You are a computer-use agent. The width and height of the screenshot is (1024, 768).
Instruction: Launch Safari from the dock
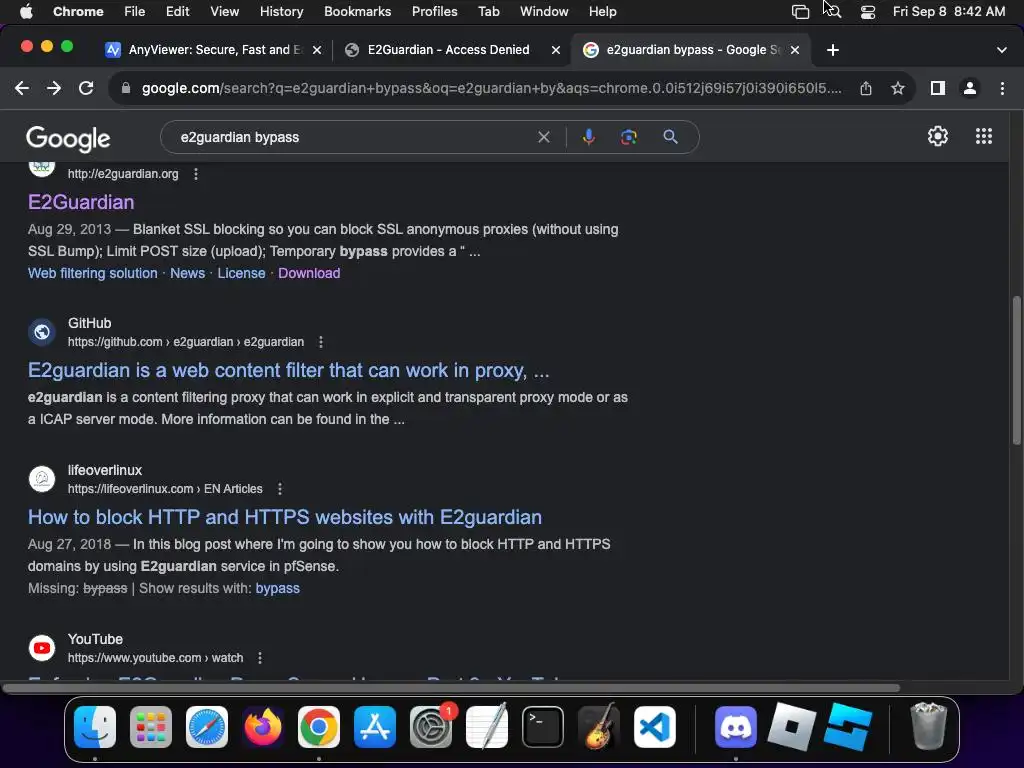click(207, 727)
